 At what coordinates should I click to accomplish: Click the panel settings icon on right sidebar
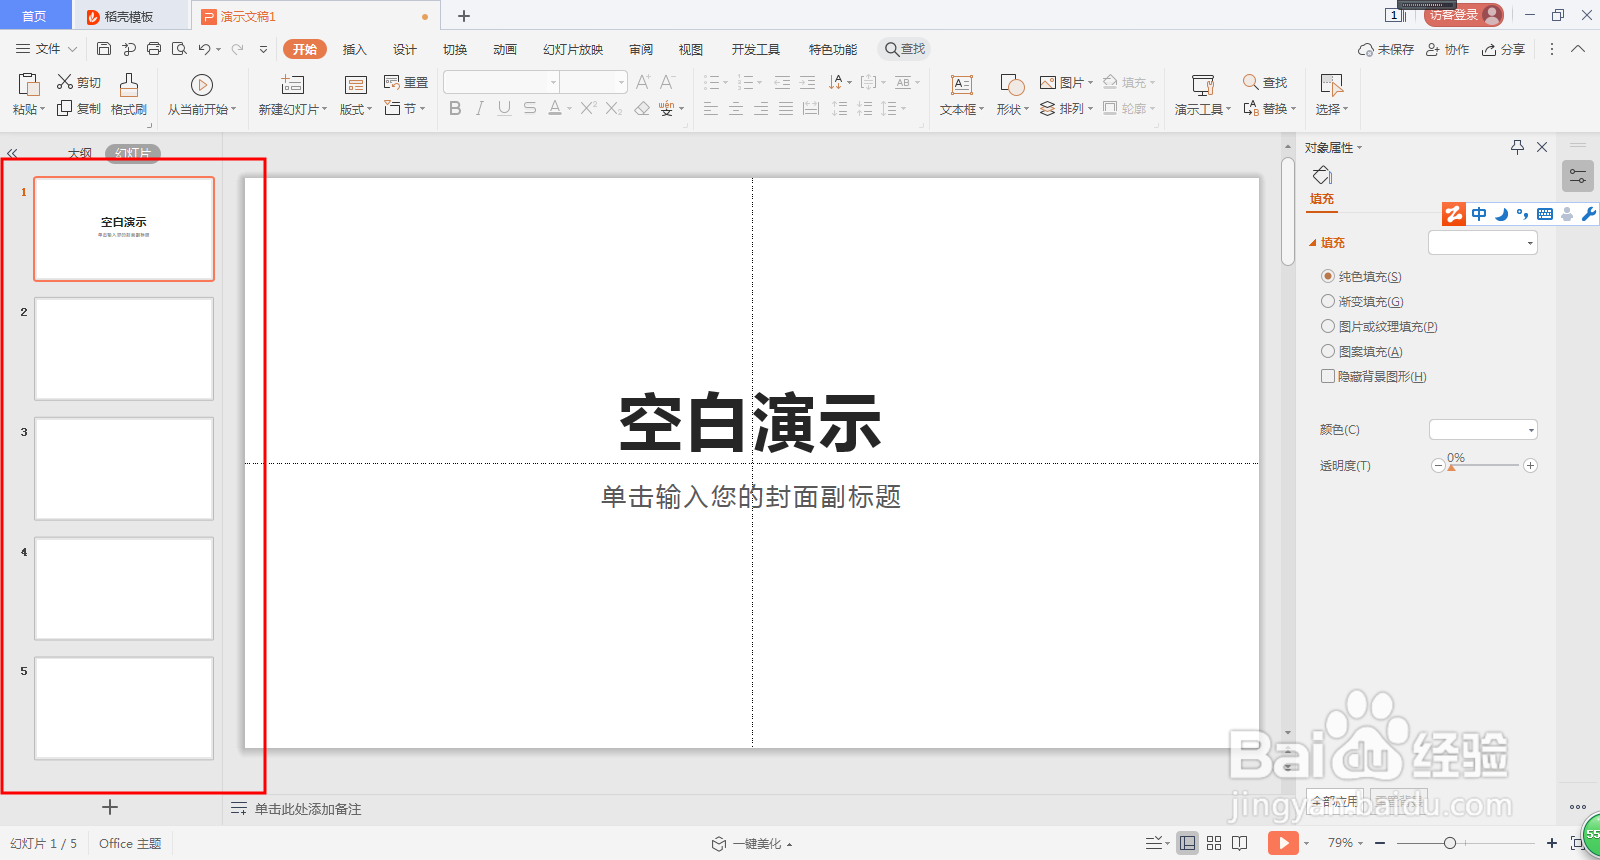point(1577,176)
